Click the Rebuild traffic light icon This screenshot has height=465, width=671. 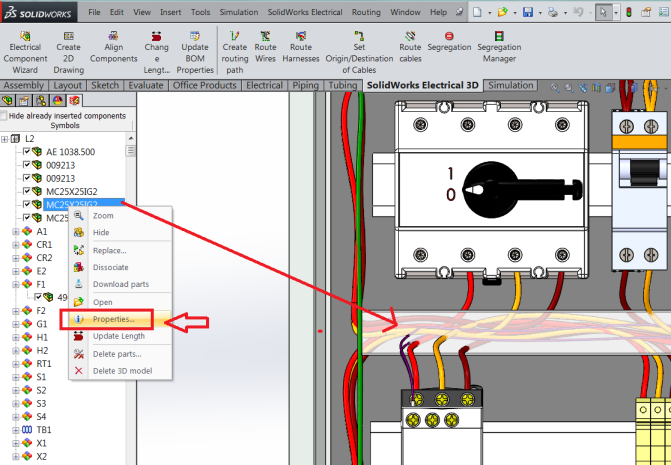point(629,12)
